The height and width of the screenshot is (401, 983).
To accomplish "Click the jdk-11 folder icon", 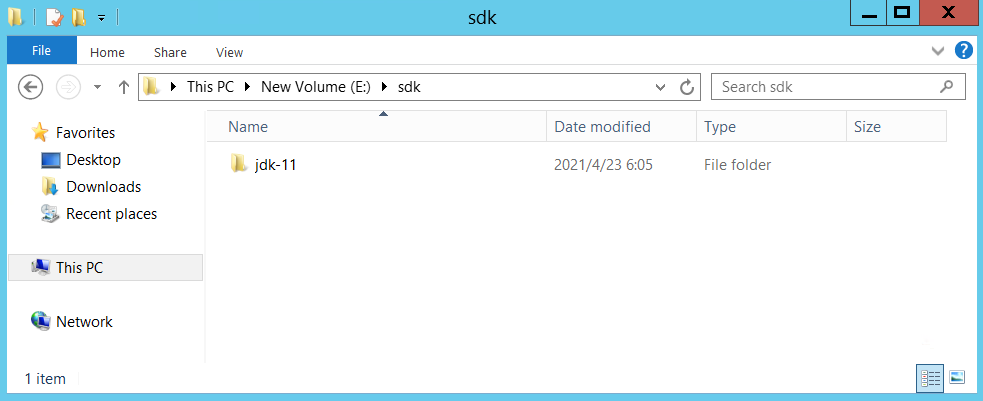I will pyautogui.click(x=239, y=165).
